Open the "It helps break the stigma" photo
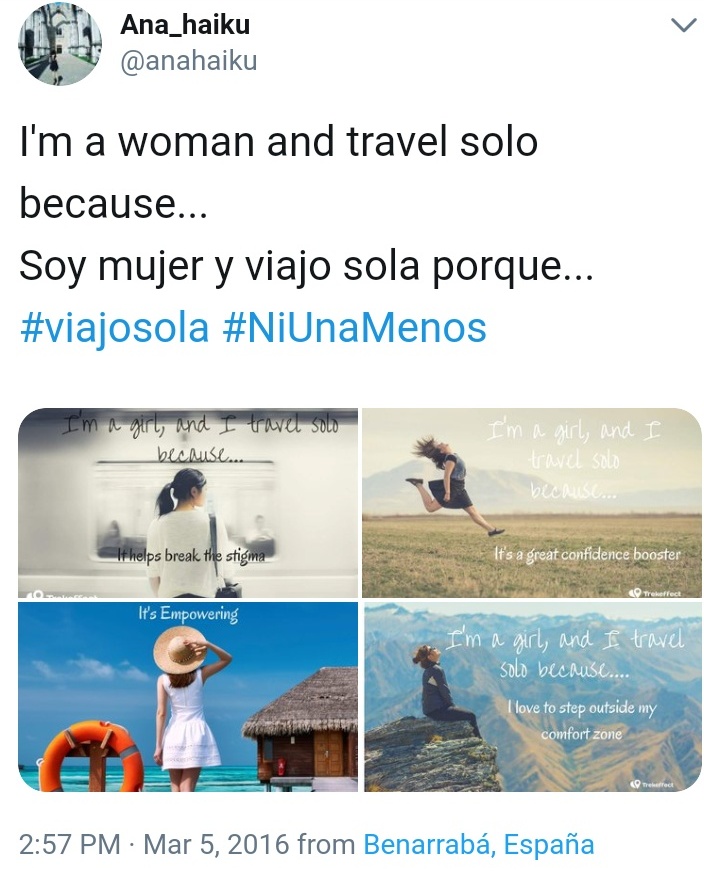704x871 pixels. [188, 503]
